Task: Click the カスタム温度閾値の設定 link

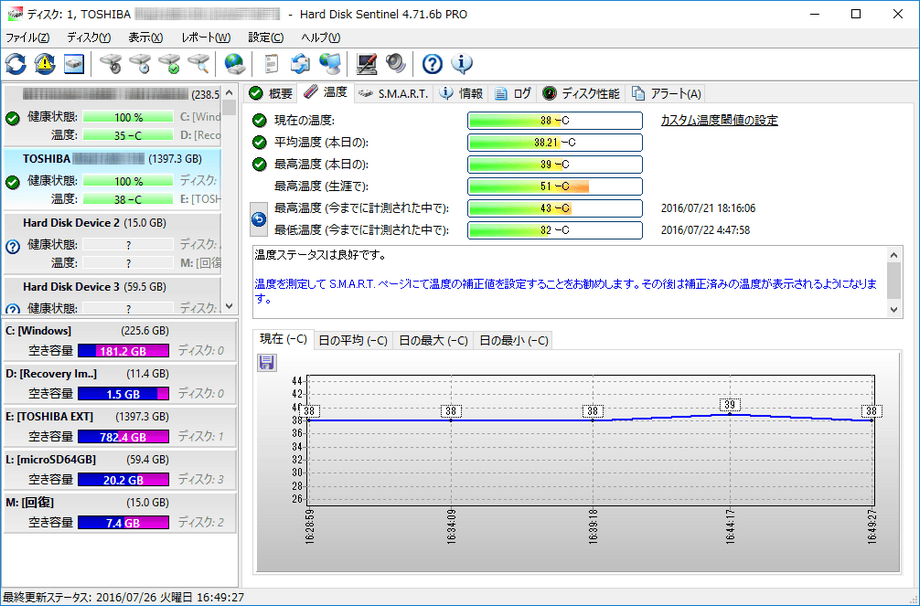Action: (x=719, y=120)
